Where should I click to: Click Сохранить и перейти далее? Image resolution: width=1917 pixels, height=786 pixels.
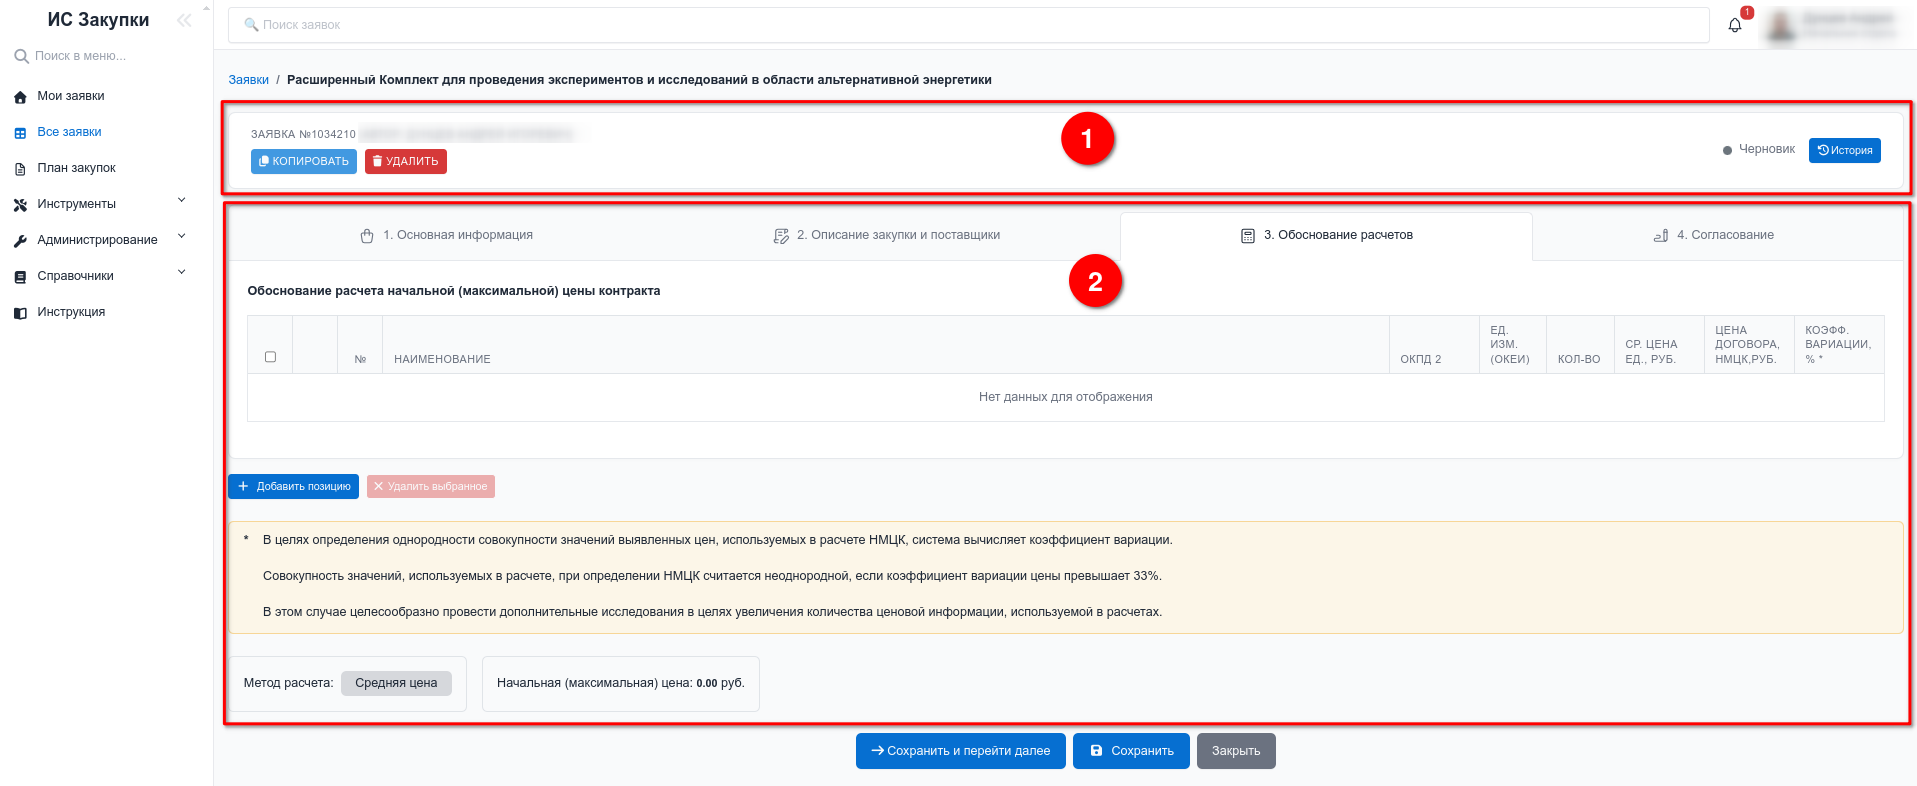point(961,751)
